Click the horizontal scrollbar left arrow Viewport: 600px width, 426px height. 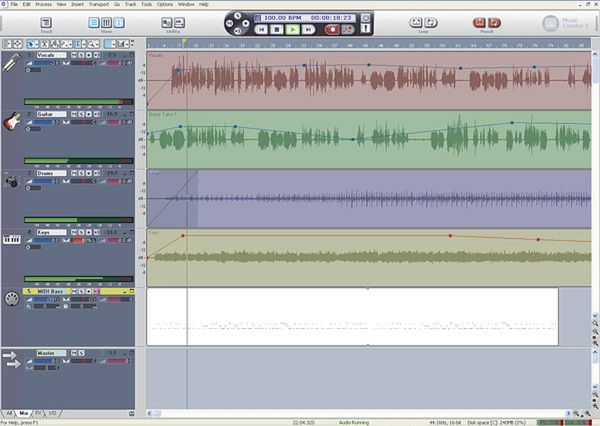click(150, 413)
